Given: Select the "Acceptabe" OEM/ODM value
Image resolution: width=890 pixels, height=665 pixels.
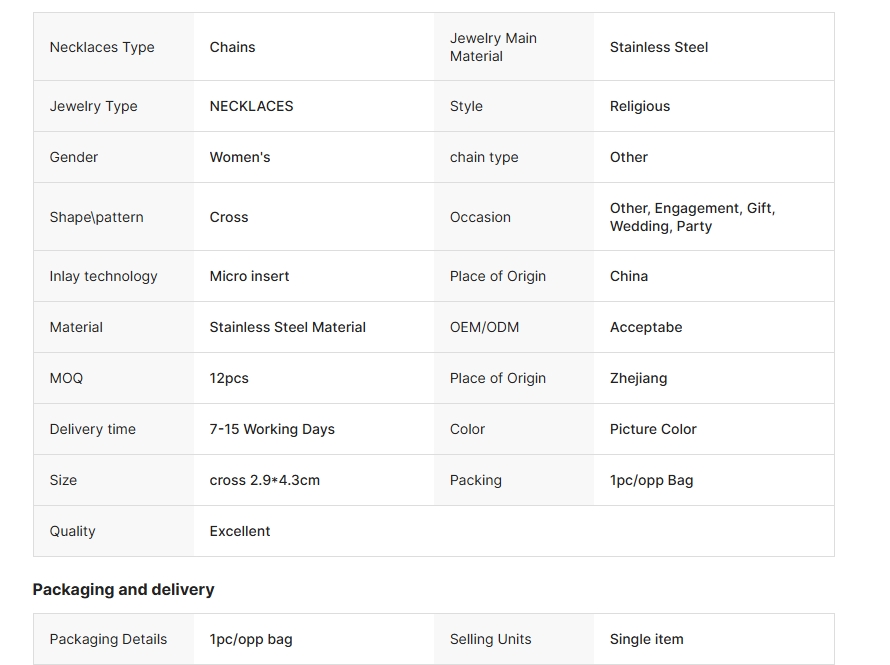Looking at the screenshot, I should [x=645, y=327].
